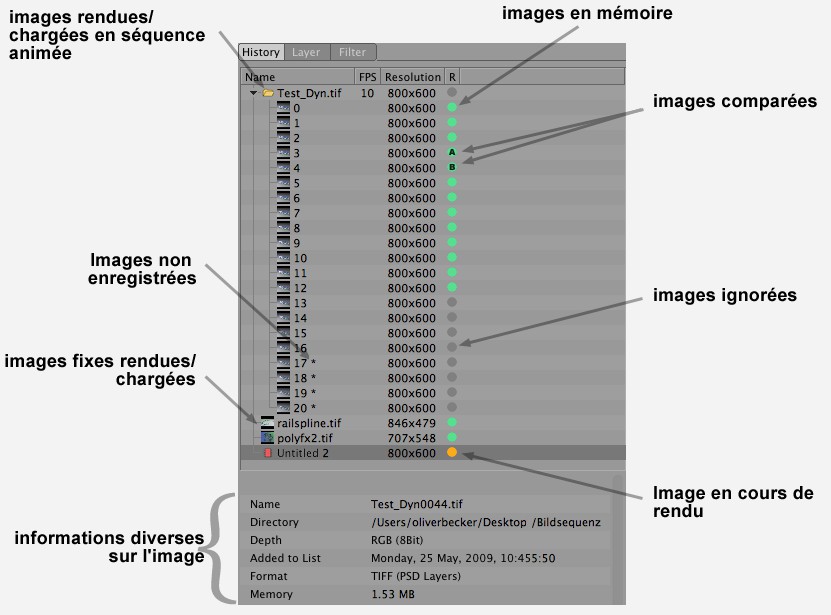The height and width of the screenshot is (615, 831).
Task: Open the Filter tab
Action: (351, 52)
